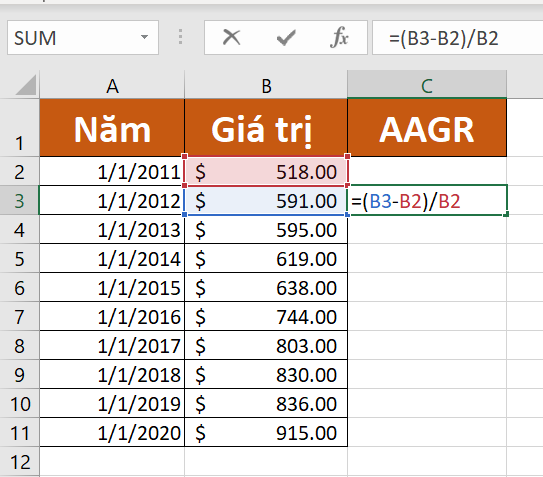Screen dimensions: 543x477
Task: Click cell A6 with date 1/1/2015
Action: pos(112,287)
